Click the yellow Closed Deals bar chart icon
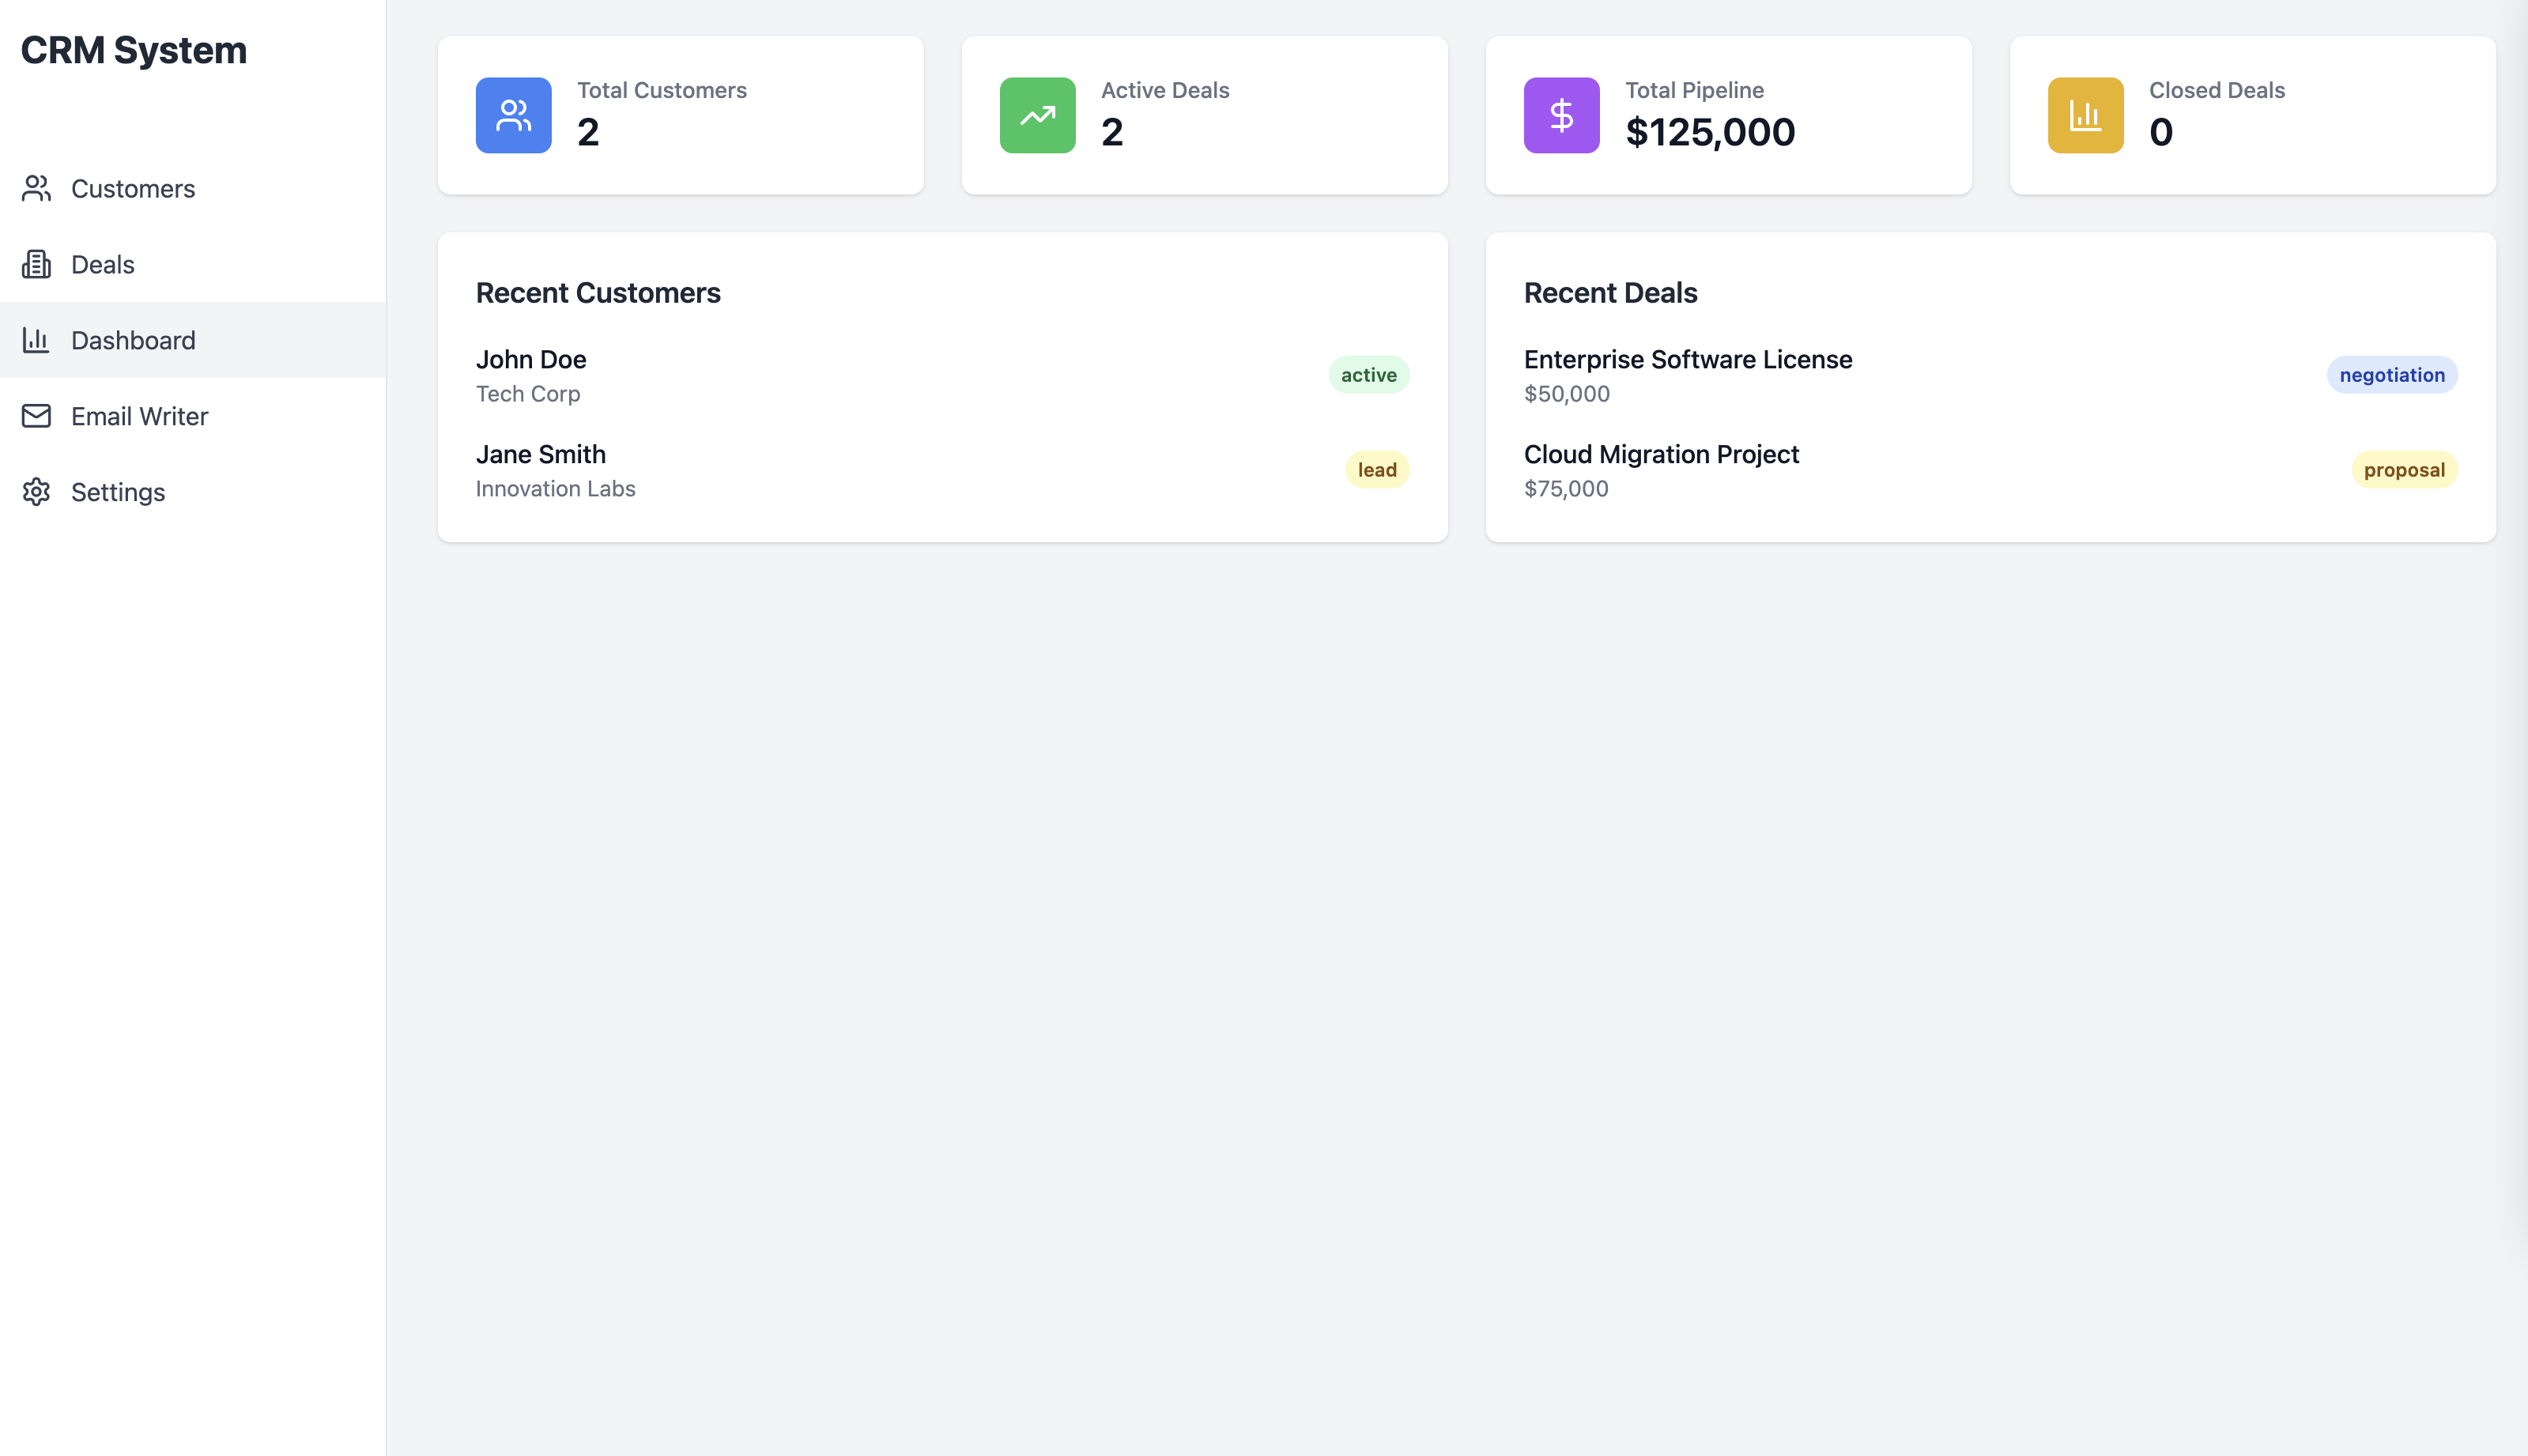Screen dimensions: 2528x1456 point(2084,115)
